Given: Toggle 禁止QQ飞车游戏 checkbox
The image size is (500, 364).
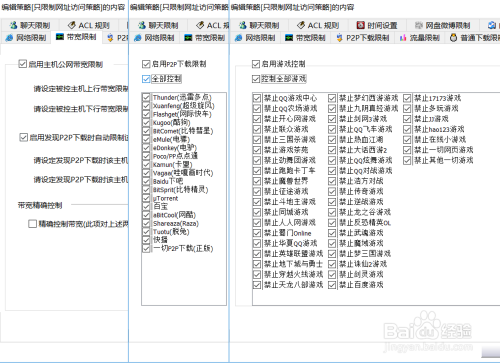Looking at the screenshot, I should 332,129.
